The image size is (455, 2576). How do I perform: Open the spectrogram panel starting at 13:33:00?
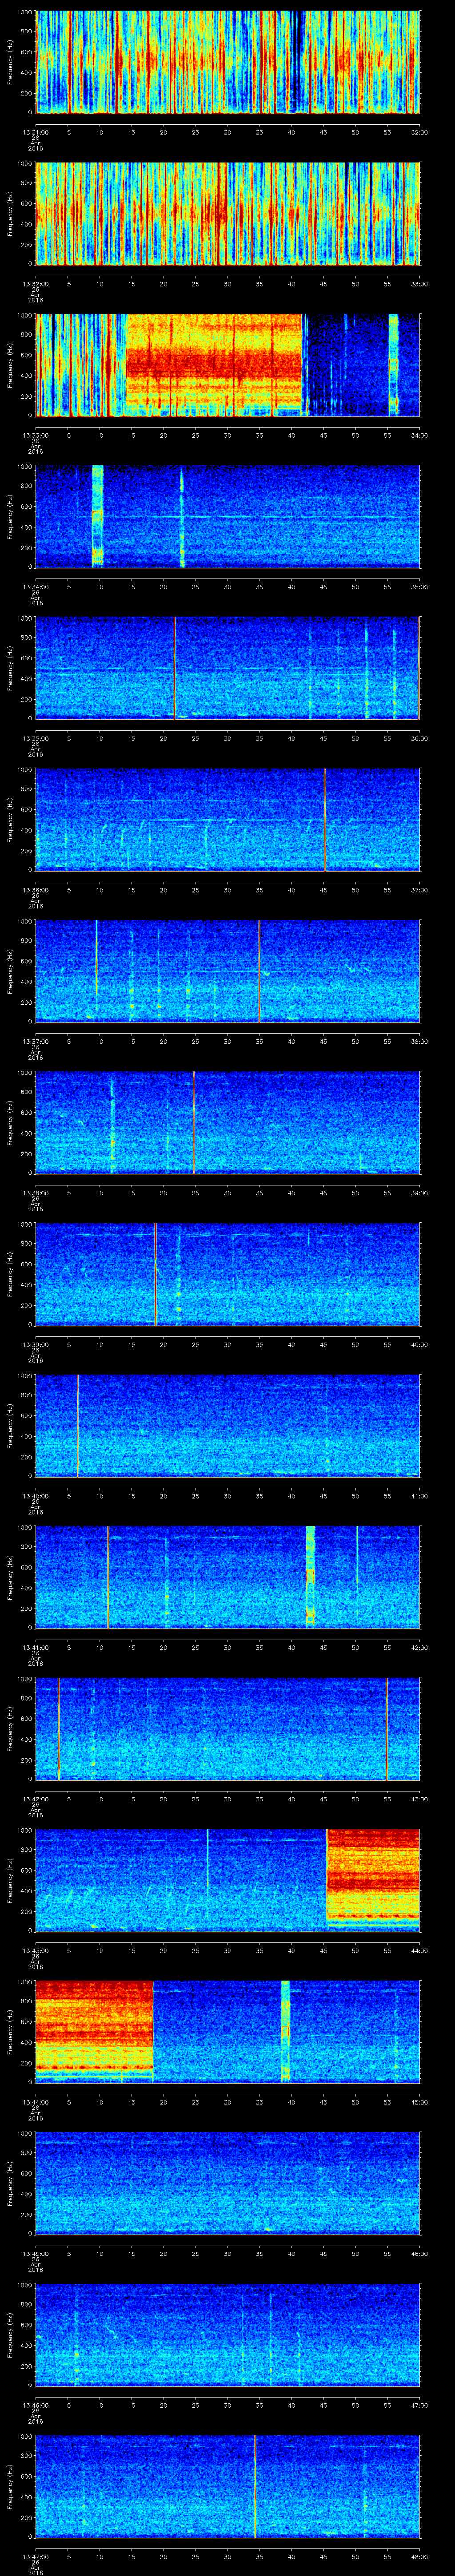tap(228, 365)
